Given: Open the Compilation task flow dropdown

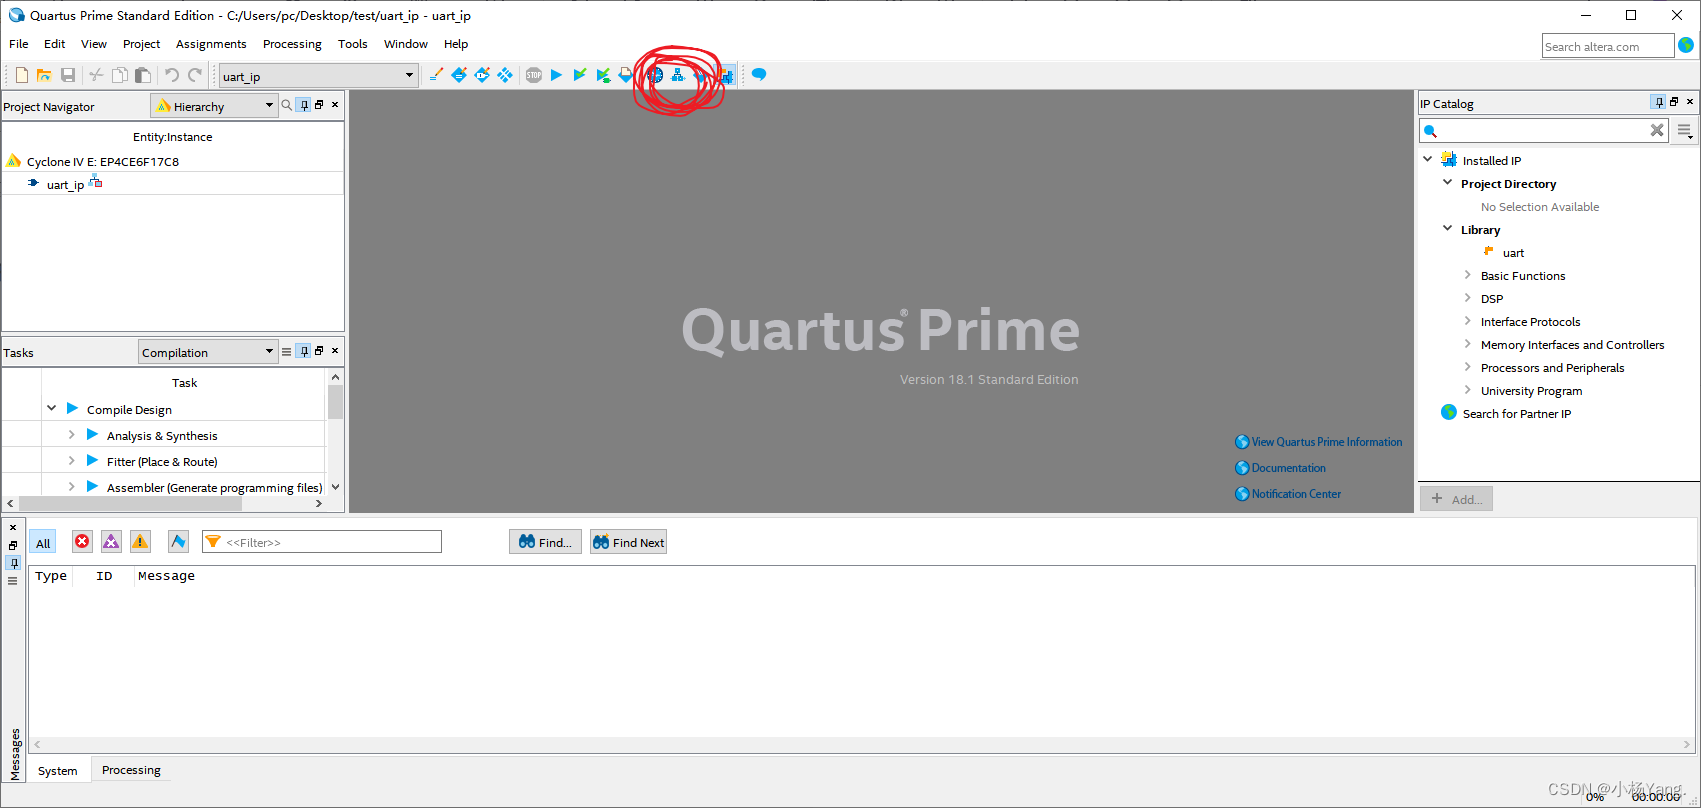Looking at the screenshot, I should (x=207, y=352).
